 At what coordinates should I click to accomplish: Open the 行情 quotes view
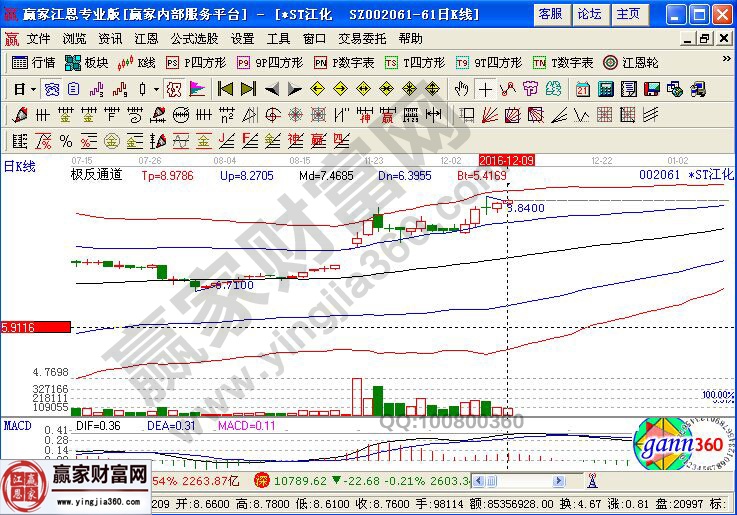[34, 62]
